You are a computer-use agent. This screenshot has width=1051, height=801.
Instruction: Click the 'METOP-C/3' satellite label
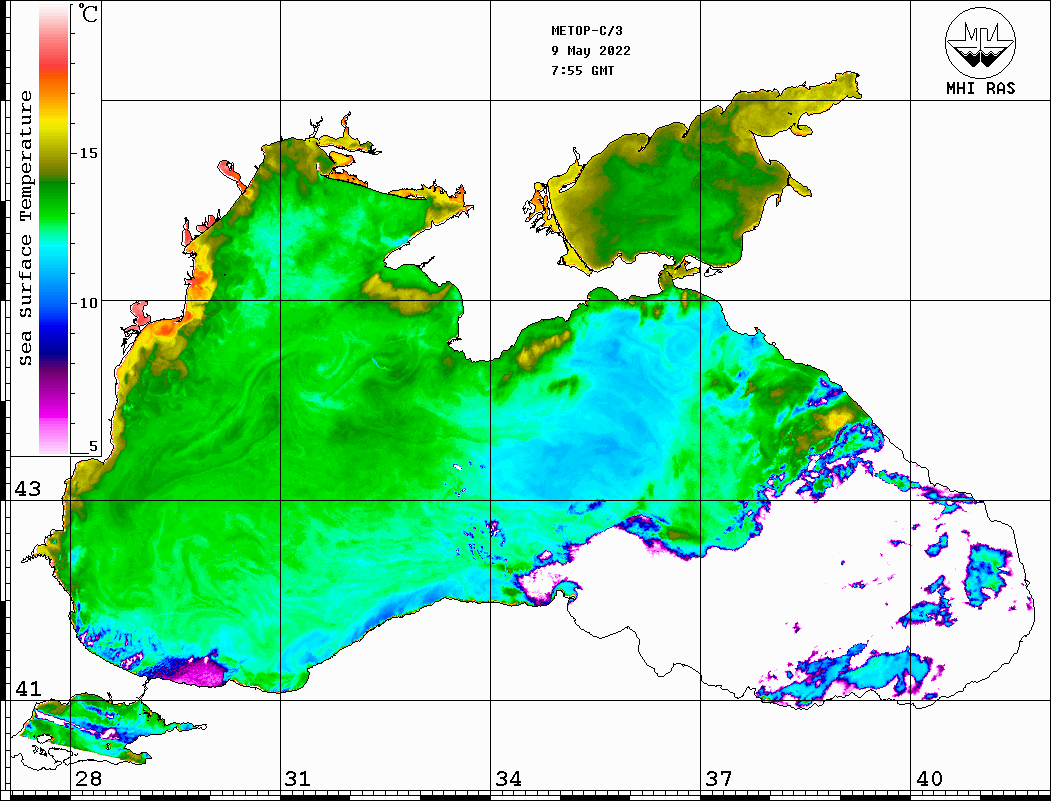586,31
